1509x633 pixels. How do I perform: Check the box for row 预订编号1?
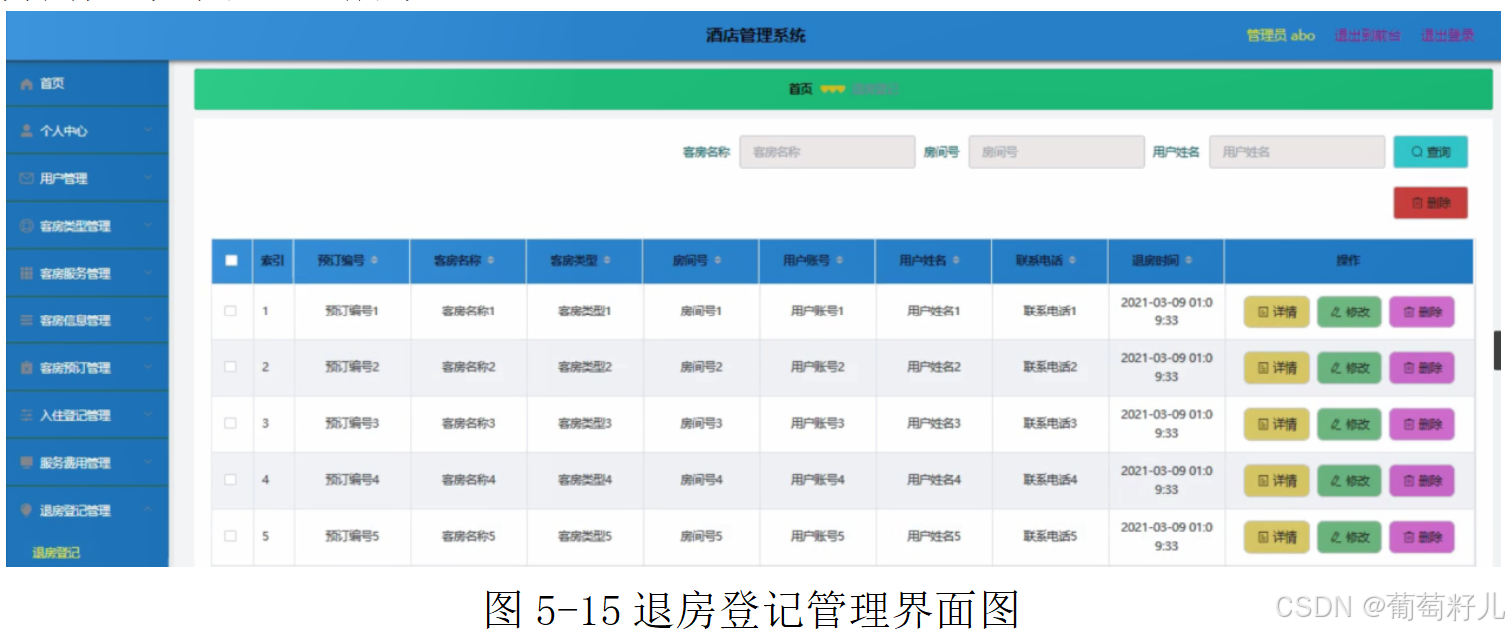[231, 311]
